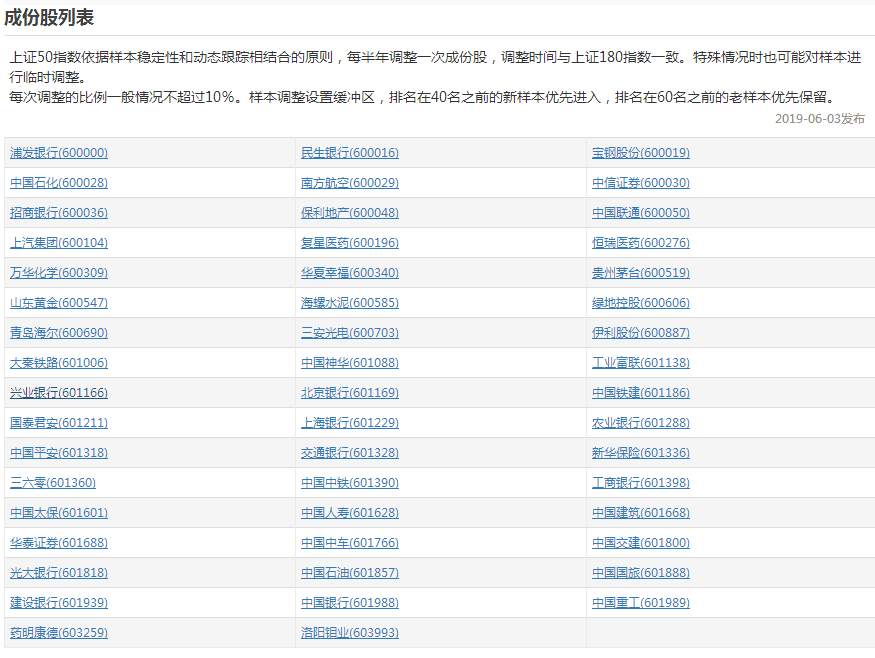875x658 pixels.
Task: Open the 绿地控股(600606) link
Action: (x=641, y=303)
